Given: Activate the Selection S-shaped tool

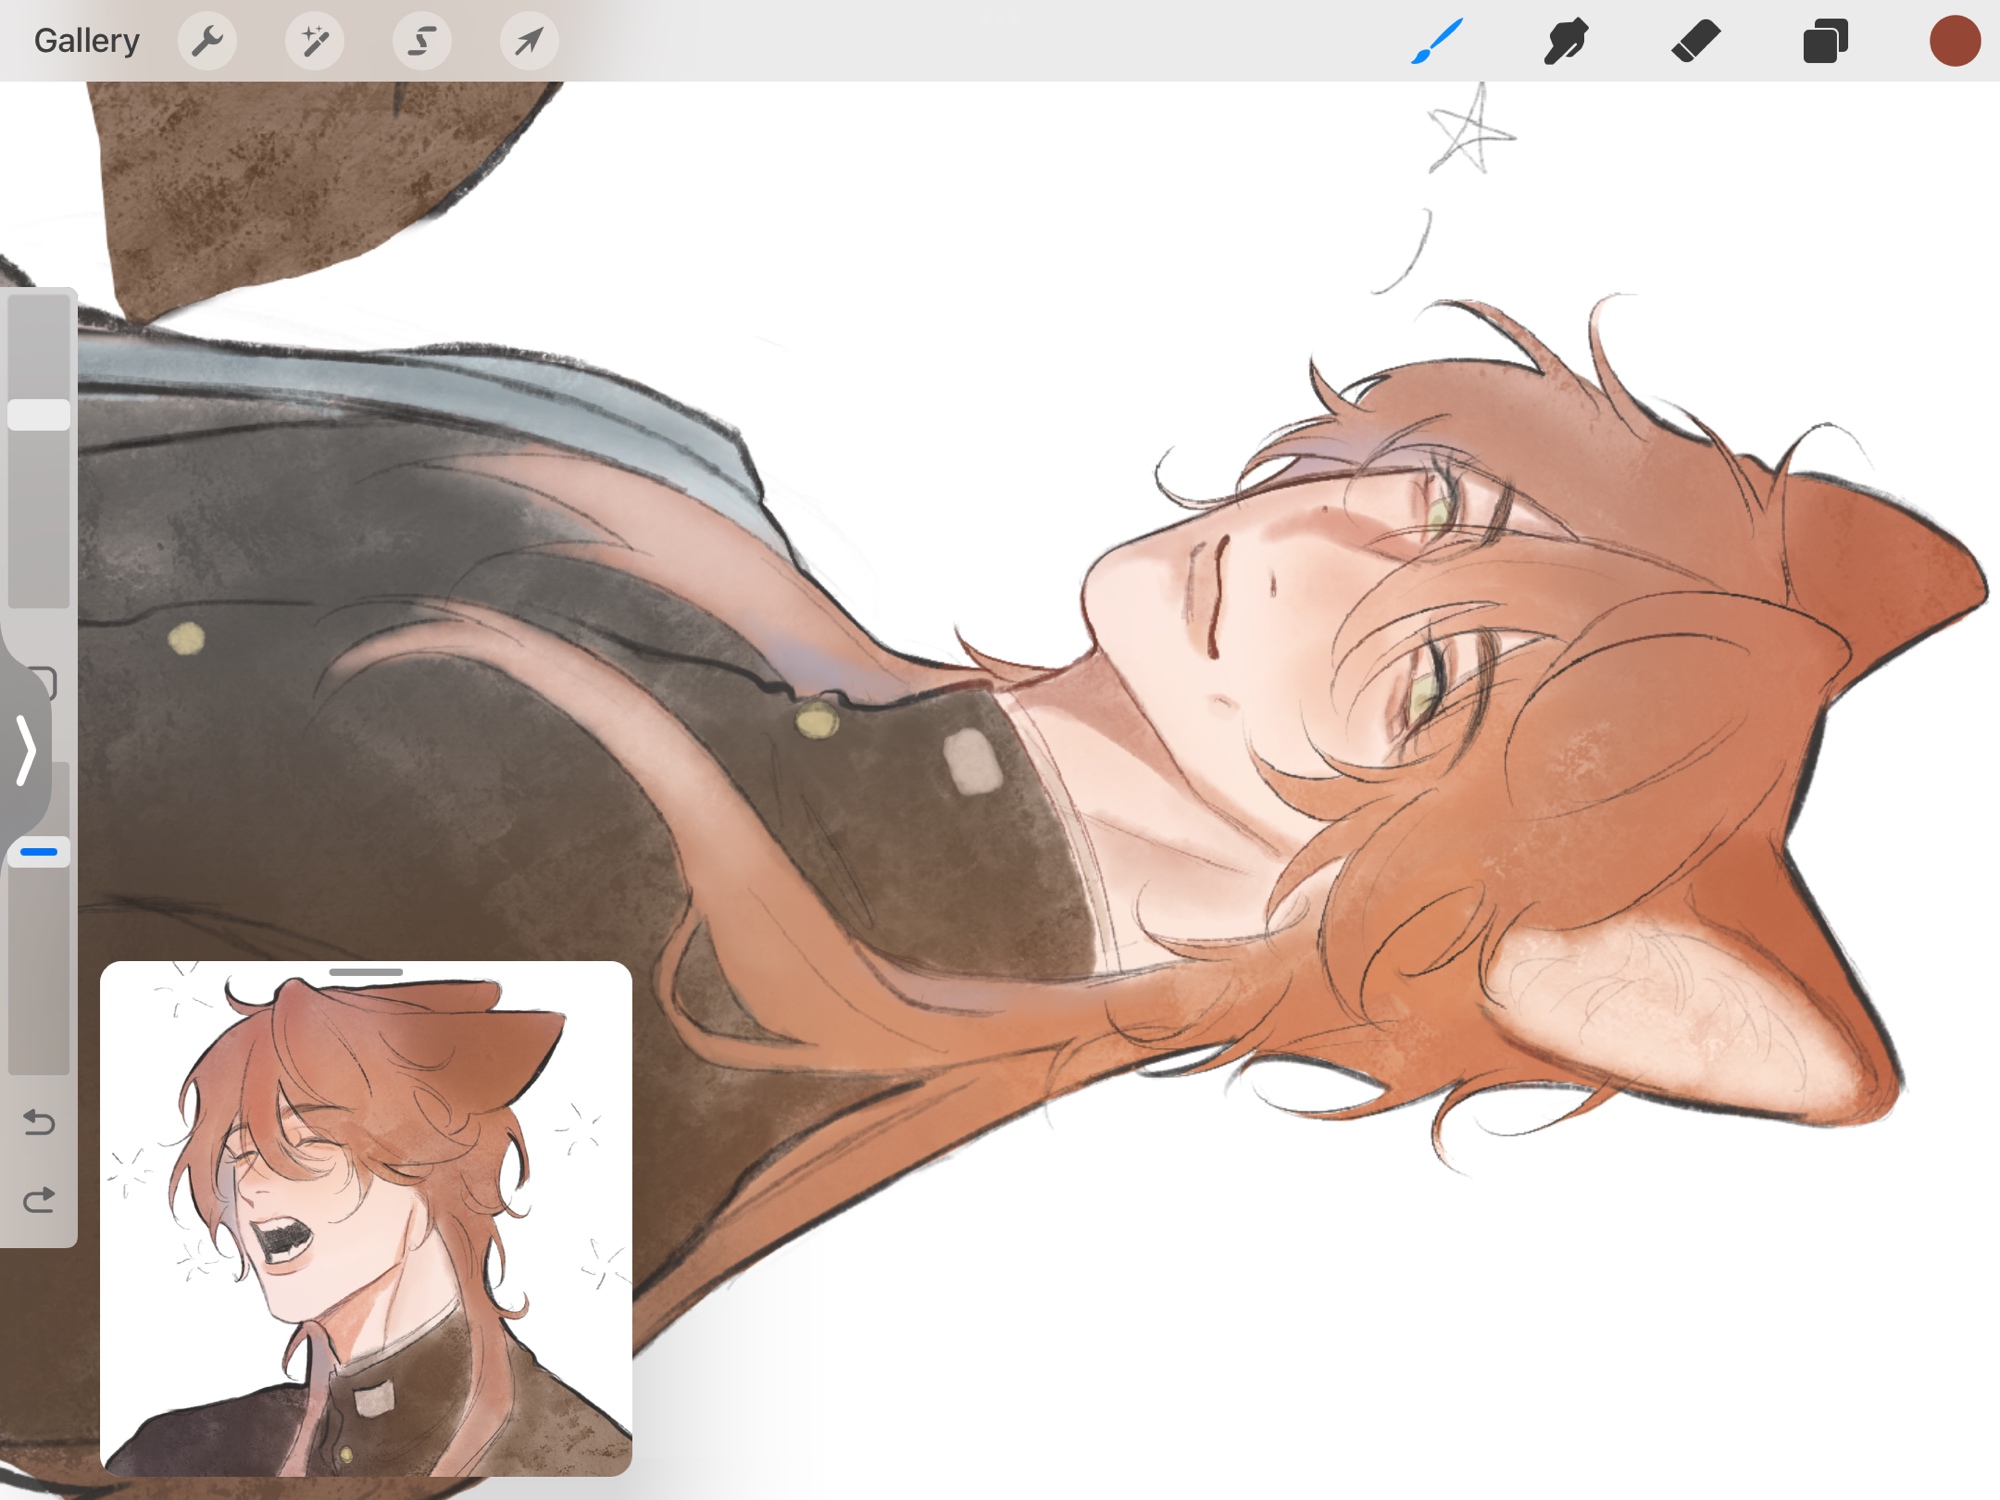Looking at the screenshot, I should [421, 41].
